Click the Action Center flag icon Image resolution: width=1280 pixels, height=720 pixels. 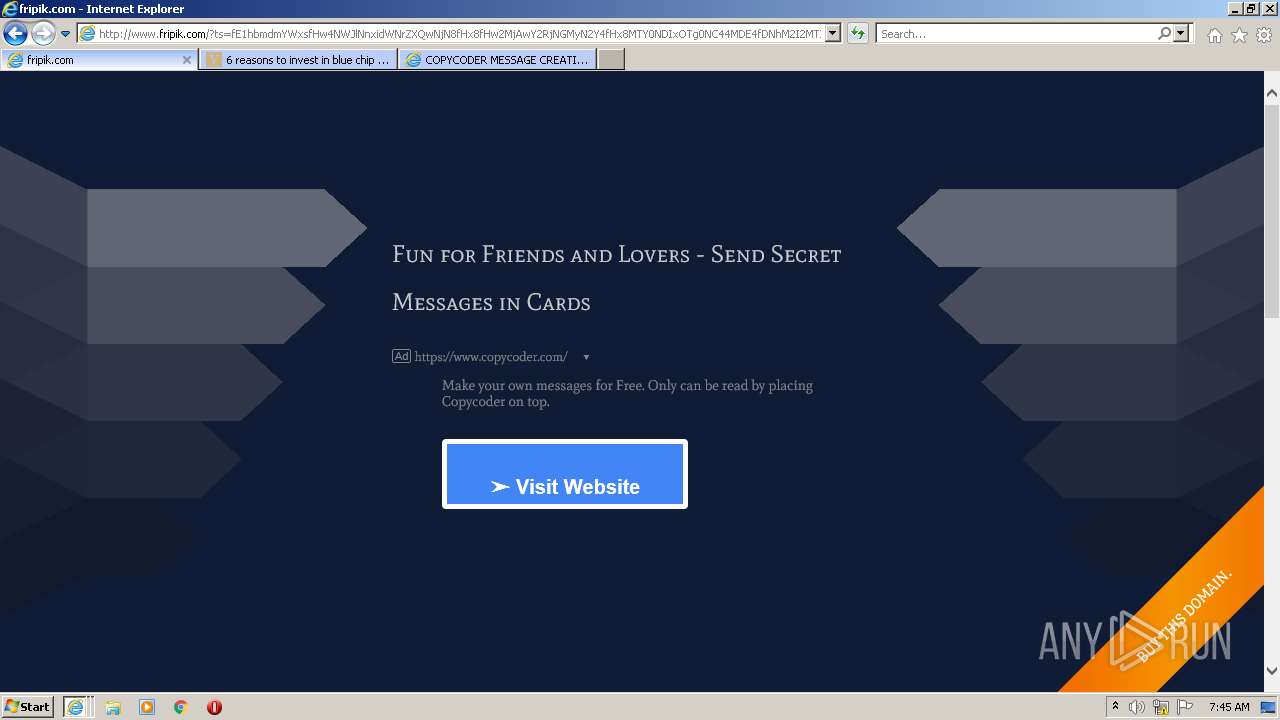tap(1185, 707)
